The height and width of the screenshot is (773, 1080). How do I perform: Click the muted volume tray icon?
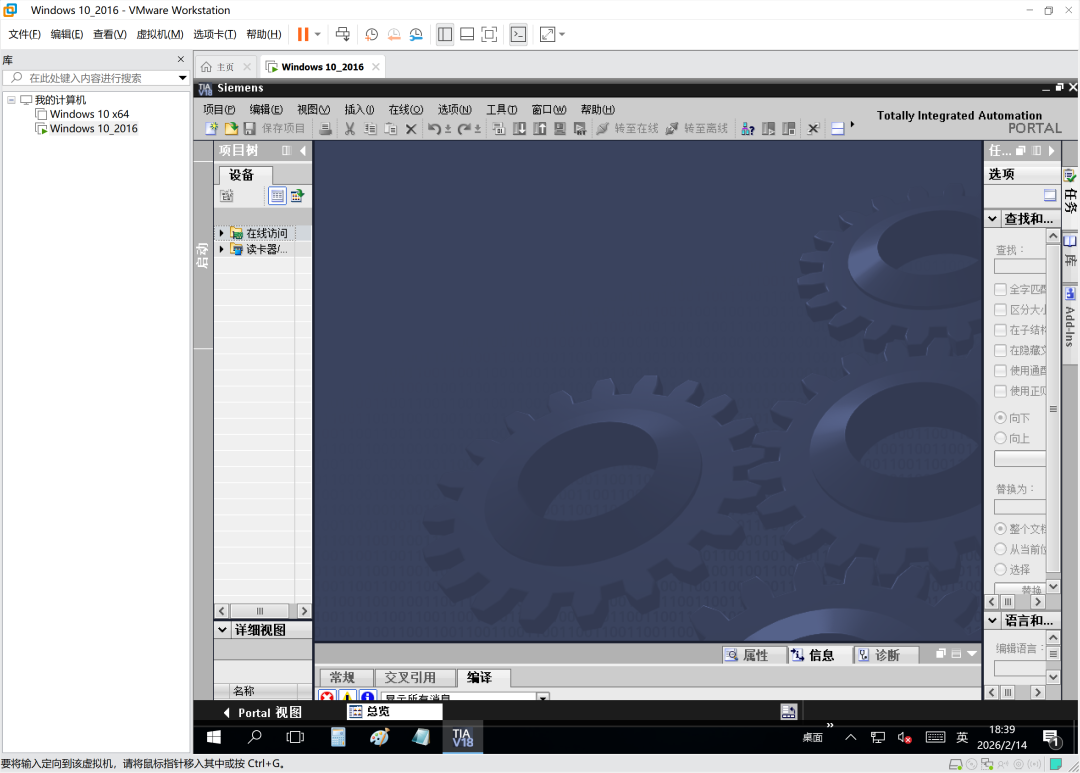click(904, 738)
